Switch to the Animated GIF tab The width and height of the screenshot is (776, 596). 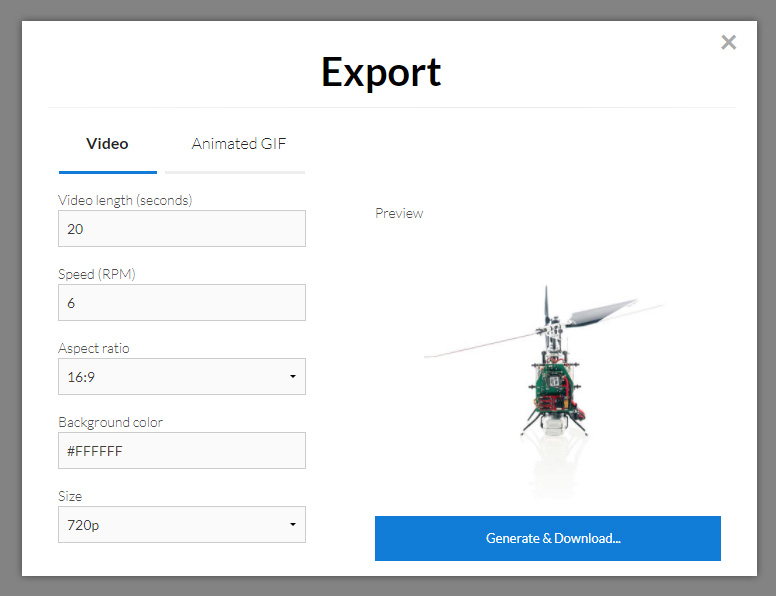238,144
